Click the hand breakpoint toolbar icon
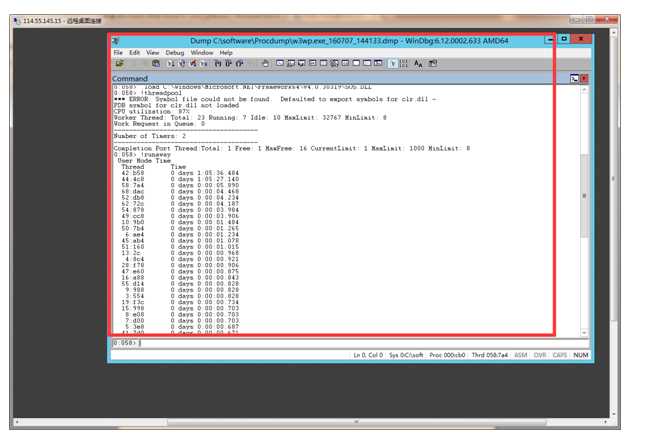The width and height of the screenshot is (653, 444). pyautogui.click(x=265, y=63)
